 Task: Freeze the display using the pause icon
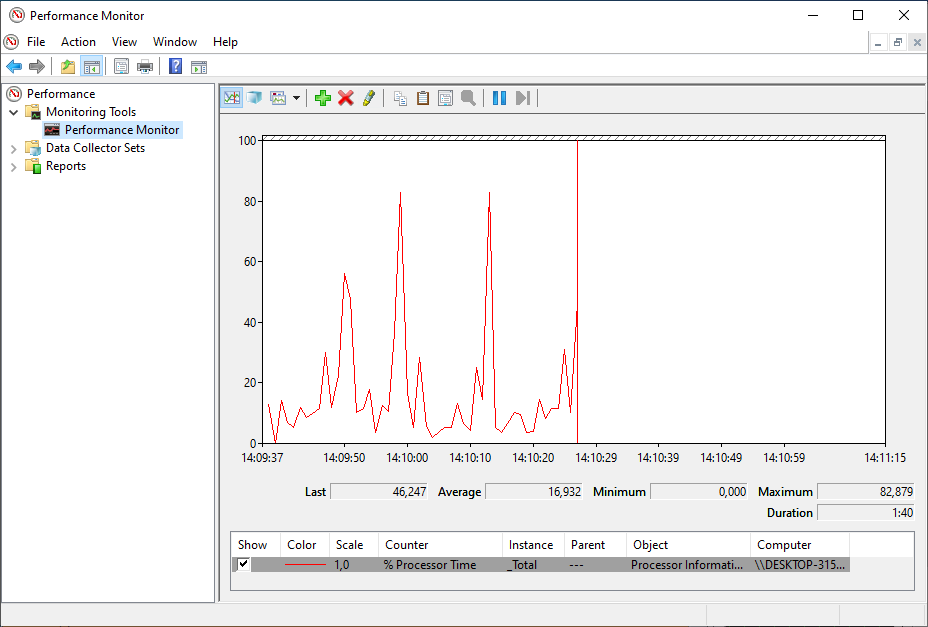pos(497,97)
